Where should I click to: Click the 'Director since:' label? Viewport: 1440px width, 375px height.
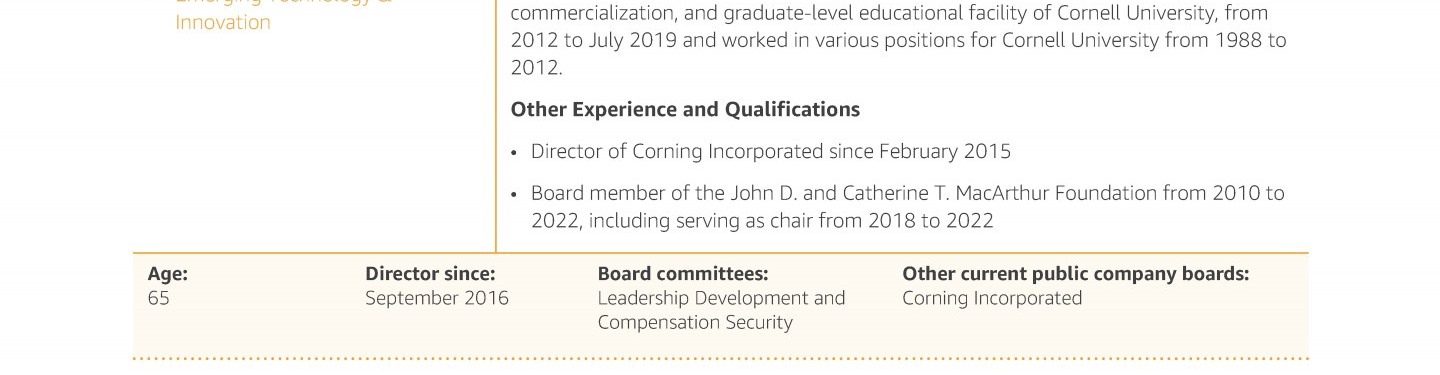pyautogui.click(x=430, y=274)
